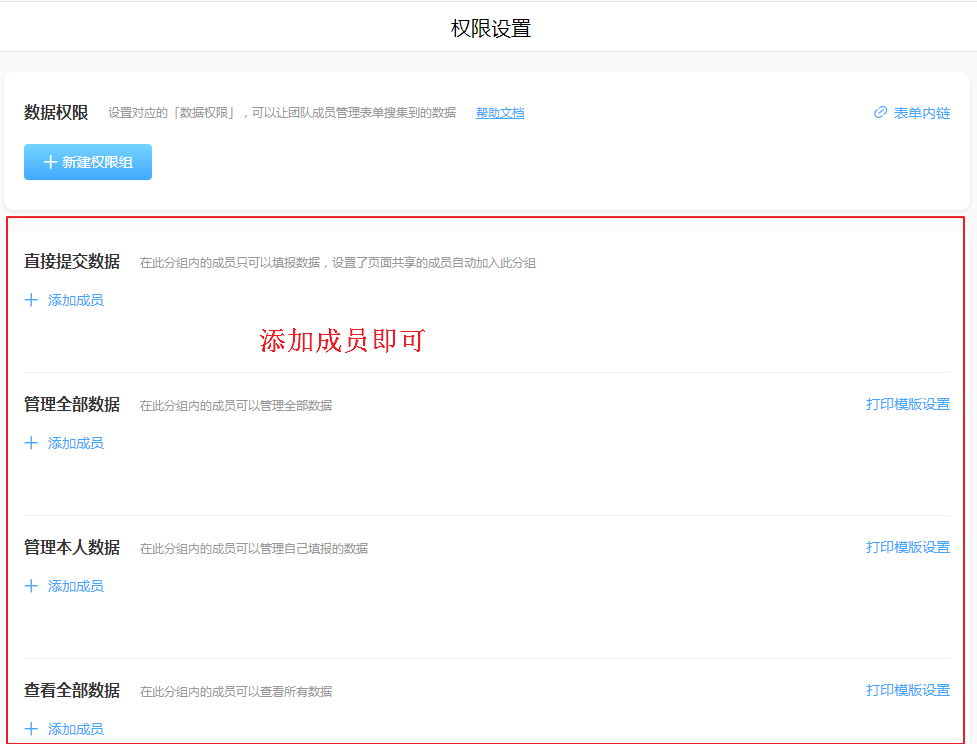
Task: Open 打印模版设置 for 管理本人数据
Action: pyautogui.click(x=907, y=547)
